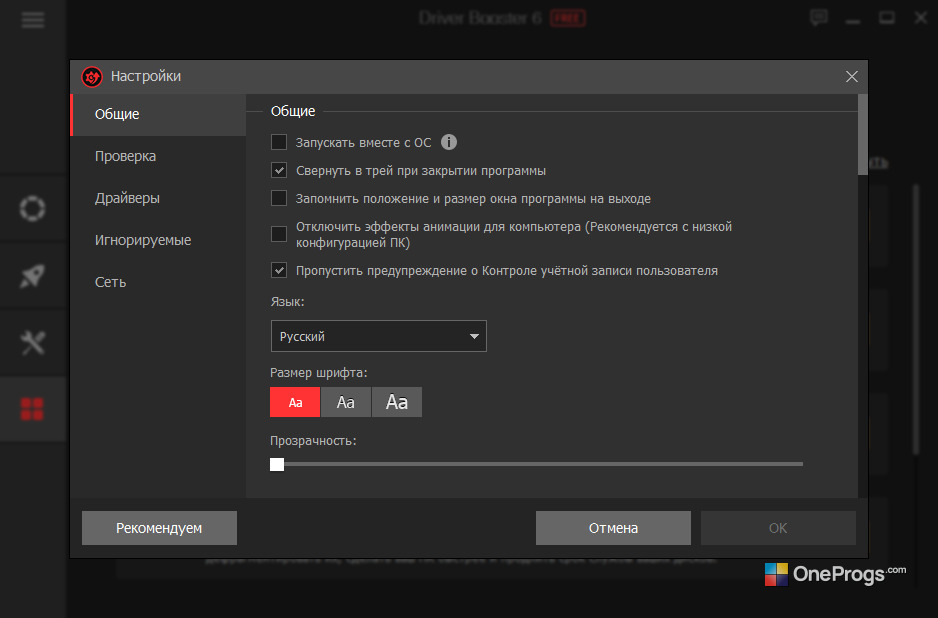Viewport: 938px width, 618px height.
Task: Click the FREE badge in Driver Booster title
Action: [x=568, y=18]
